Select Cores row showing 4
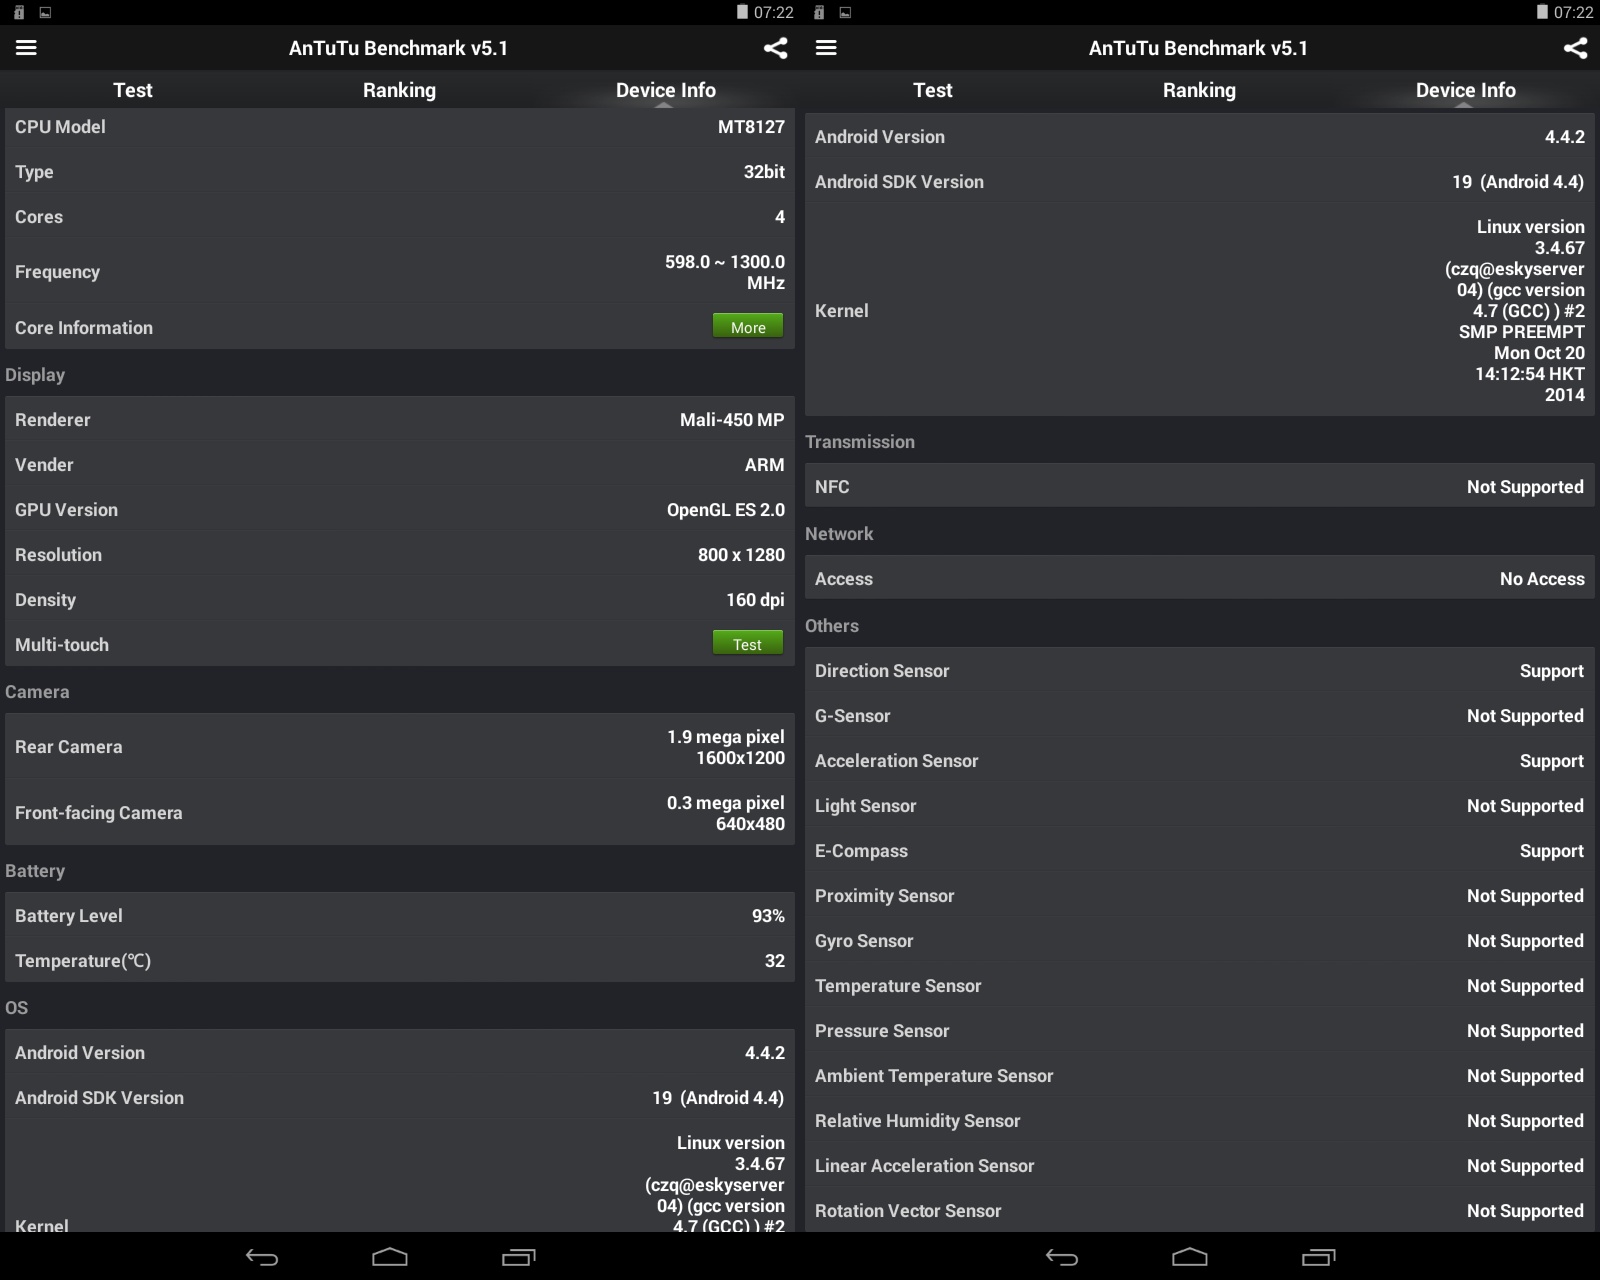 pos(400,217)
